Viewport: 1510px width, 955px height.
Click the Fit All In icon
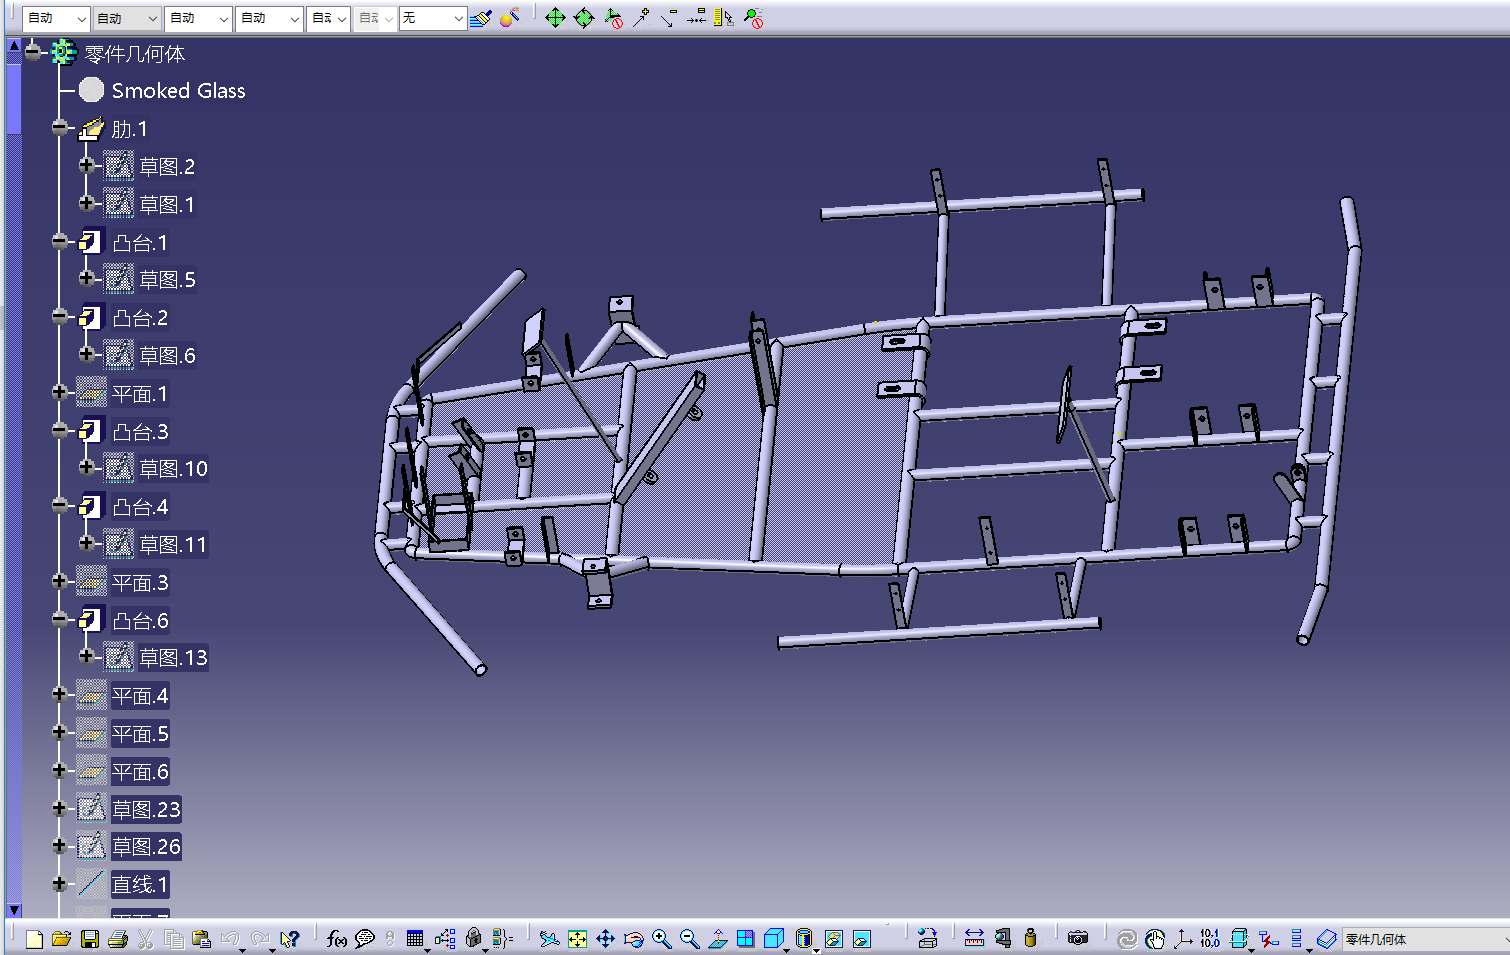click(x=577, y=939)
